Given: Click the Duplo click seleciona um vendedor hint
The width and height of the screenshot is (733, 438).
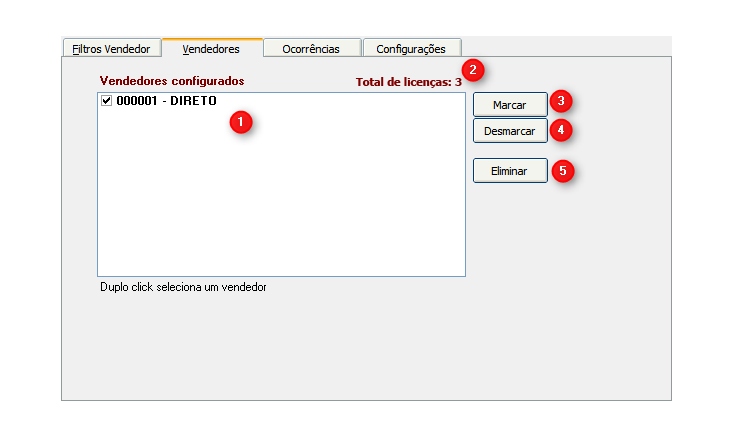Looking at the screenshot, I should point(183,287).
